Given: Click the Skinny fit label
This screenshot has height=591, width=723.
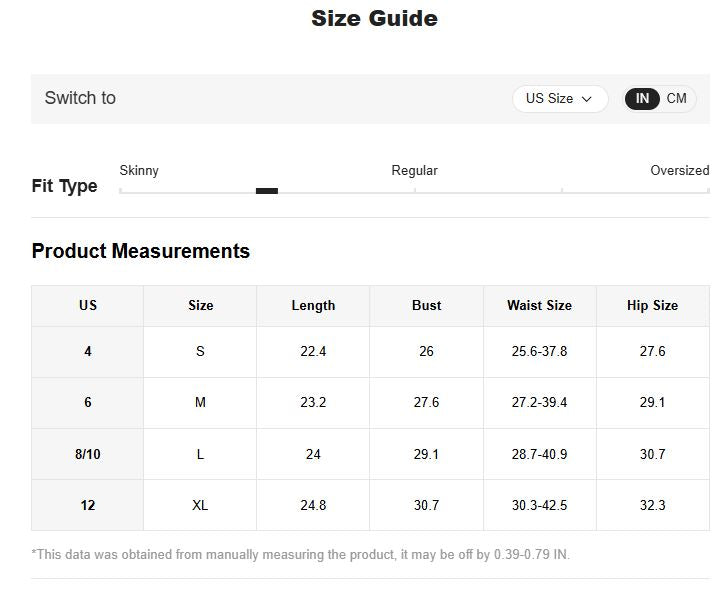Looking at the screenshot, I should point(139,171).
